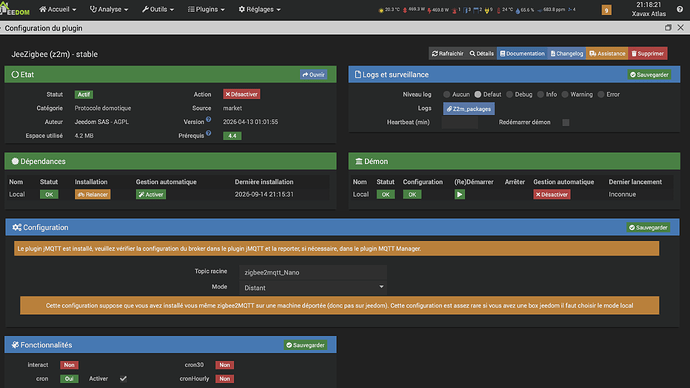Open the Plugins menu
Screen dimensions: 690x388
point(206,9)
